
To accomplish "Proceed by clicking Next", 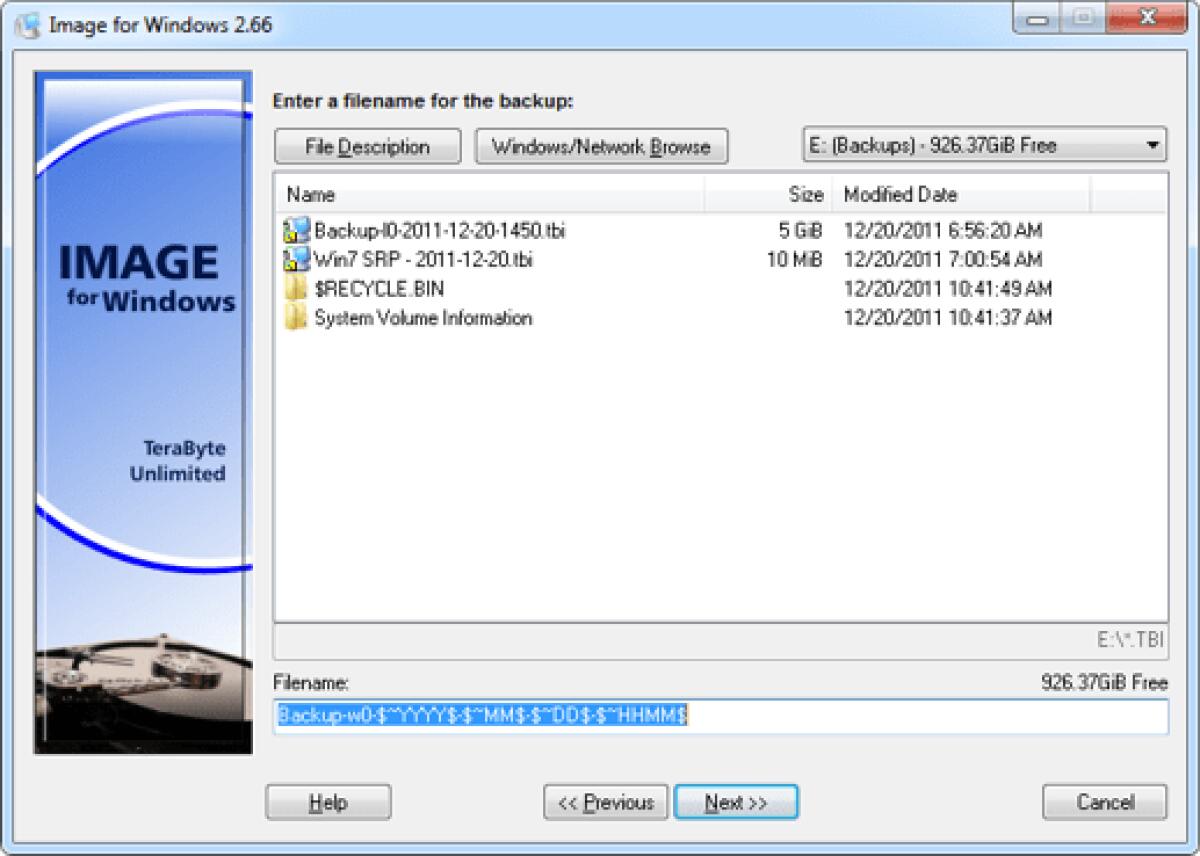I will (736, 802).
